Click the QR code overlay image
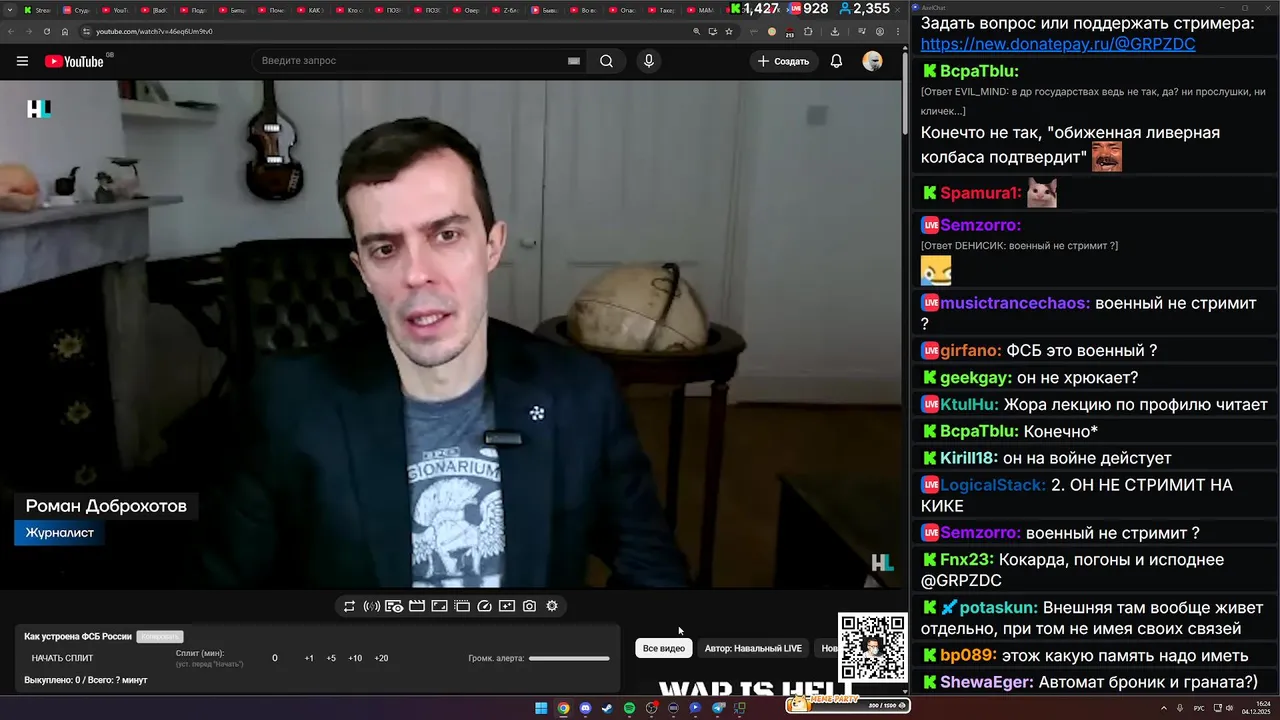 pos(873,648)
